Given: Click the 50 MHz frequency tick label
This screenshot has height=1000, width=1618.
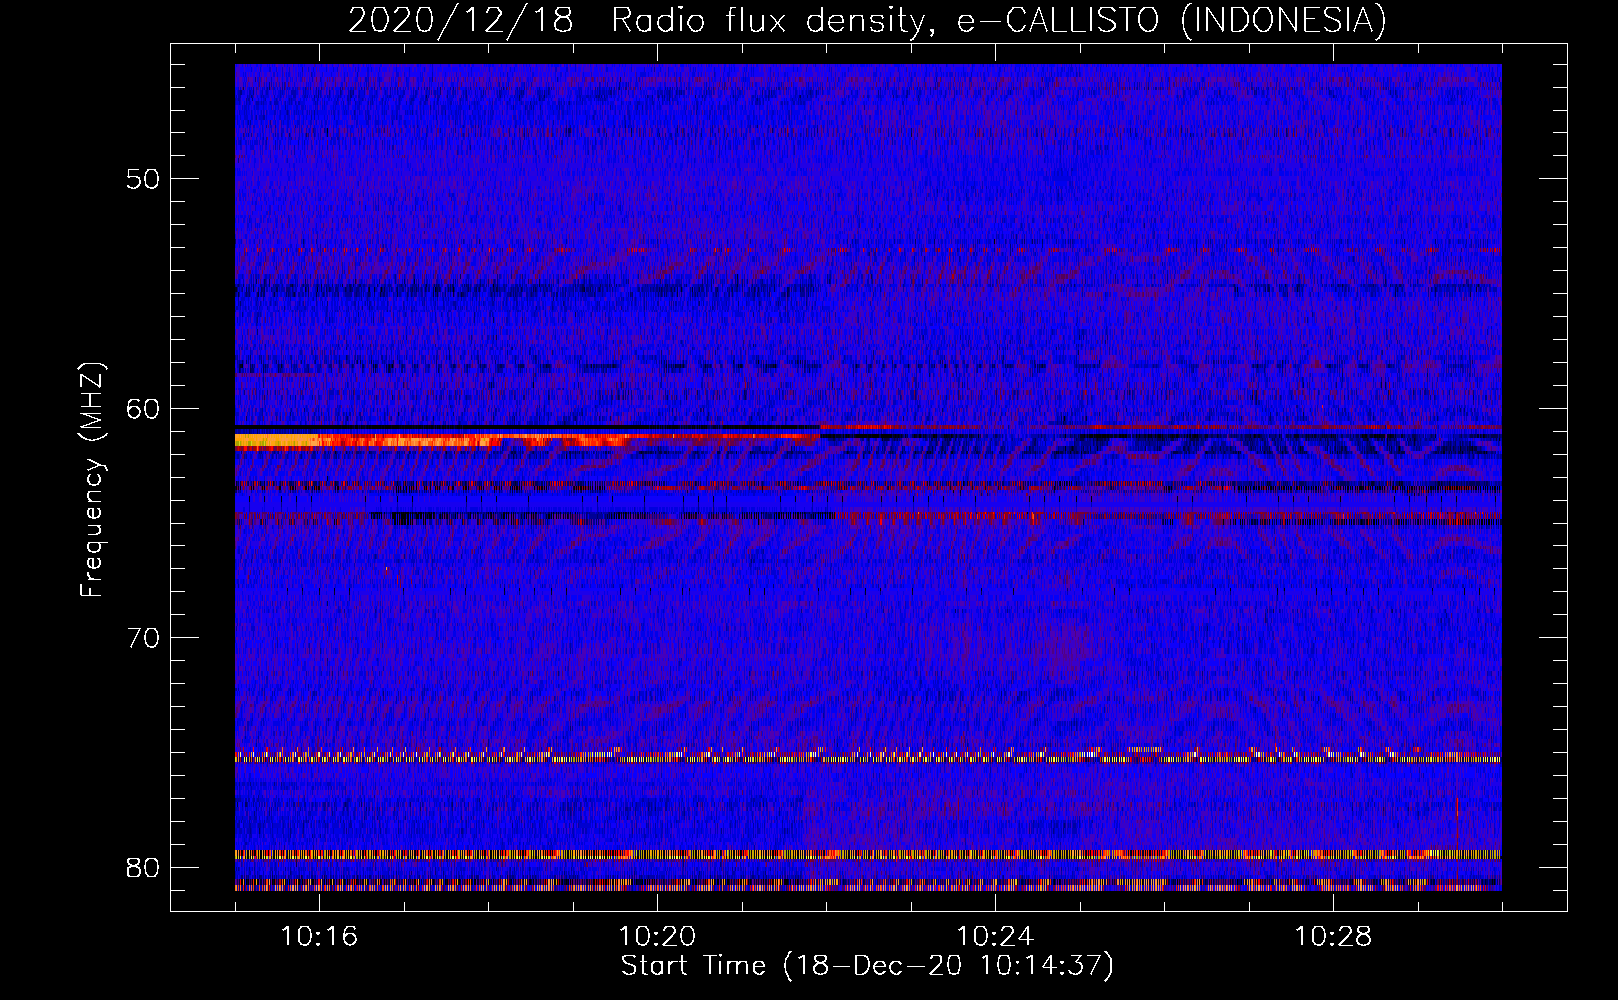Looking at the screenshot, I should 143,179.
